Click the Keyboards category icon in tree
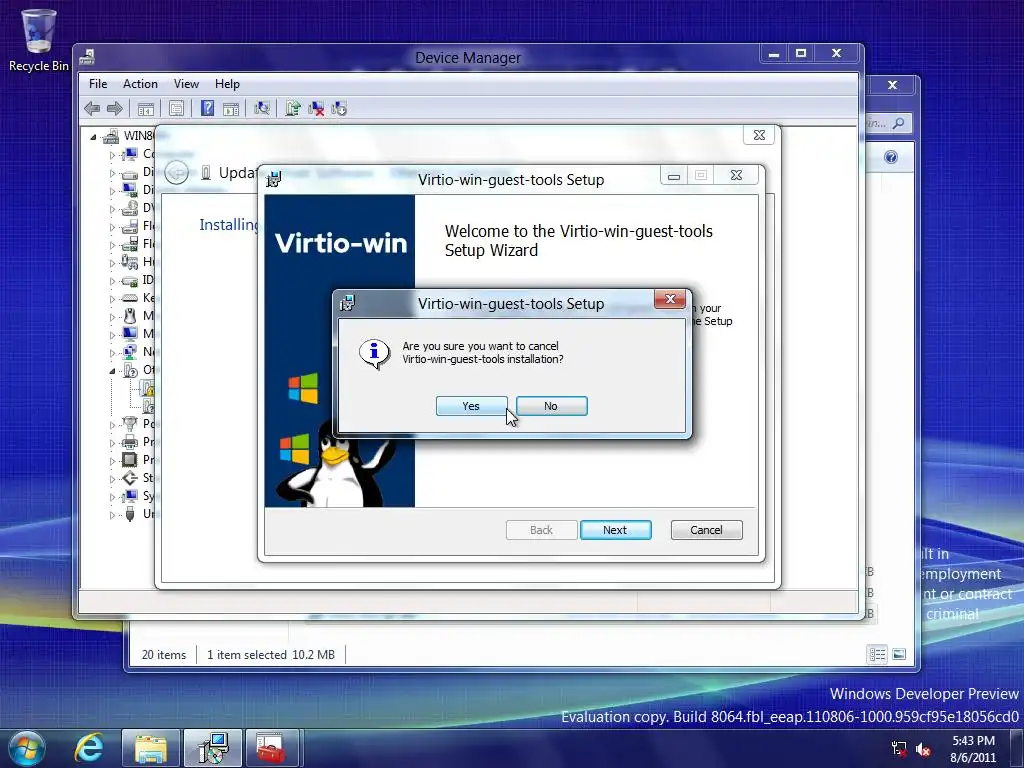Viewport: 1024px width, 768px height. point(130,298)
